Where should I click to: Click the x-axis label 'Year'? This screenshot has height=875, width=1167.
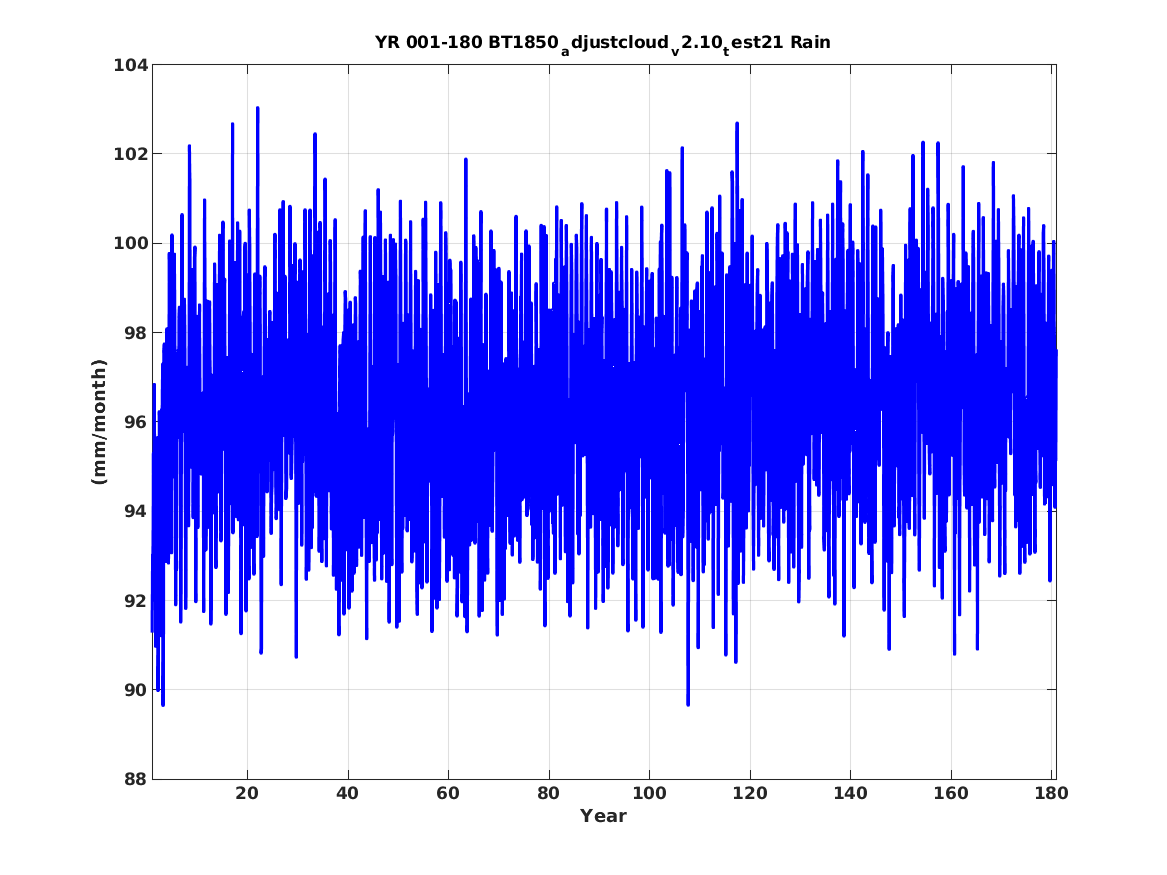click(604, 816)
